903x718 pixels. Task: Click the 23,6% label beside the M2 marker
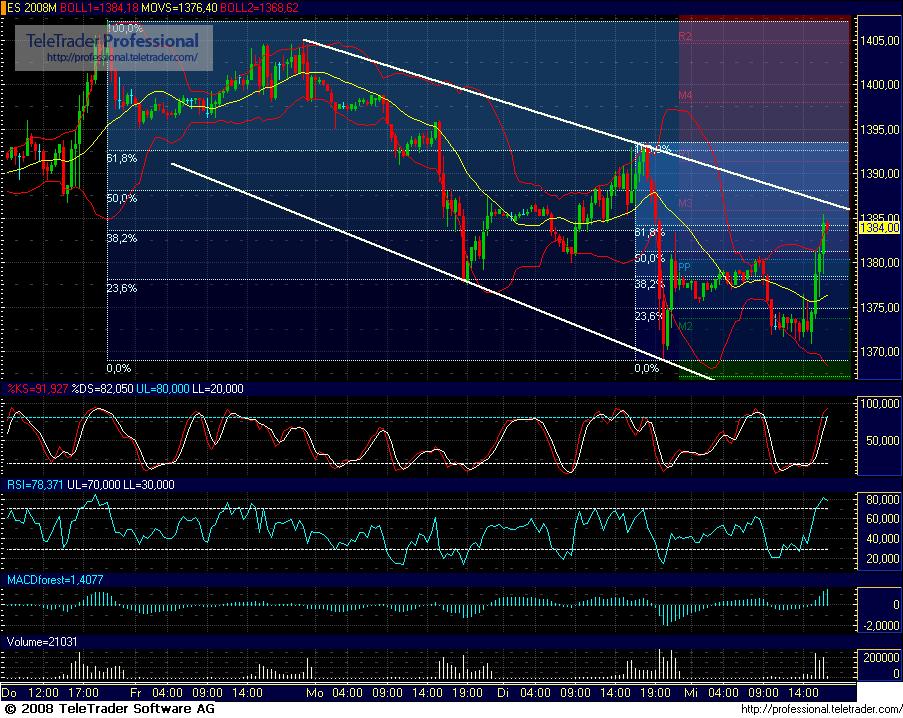pos(650,316)
